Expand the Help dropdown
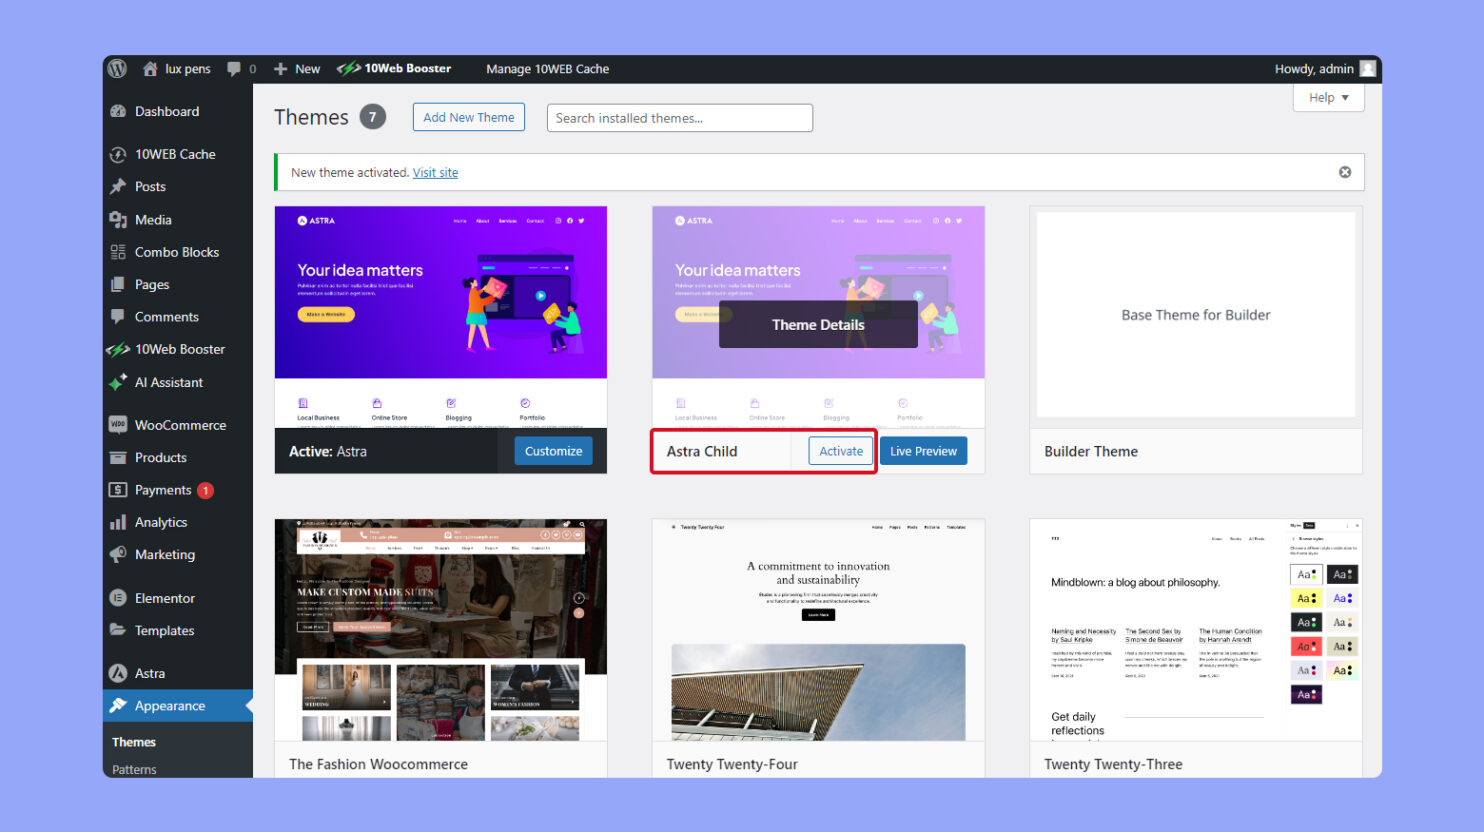The image size is (1484, 832). pos(1327,97)
